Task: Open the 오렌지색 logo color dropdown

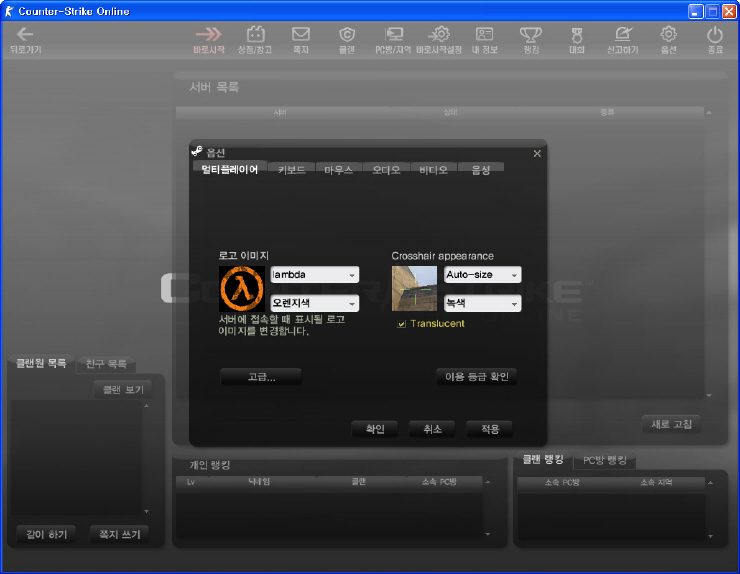Action: click(314, 303)
